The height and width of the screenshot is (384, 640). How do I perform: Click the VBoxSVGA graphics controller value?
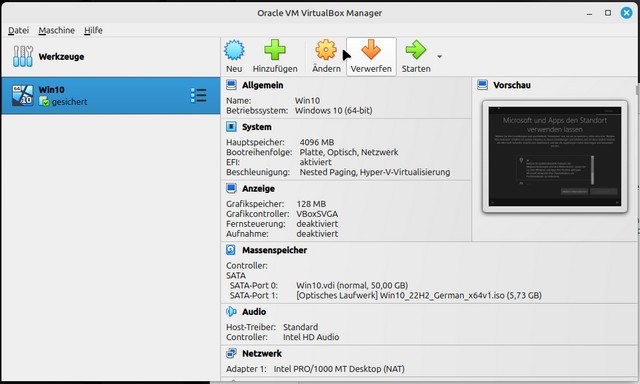coord(317,214)
